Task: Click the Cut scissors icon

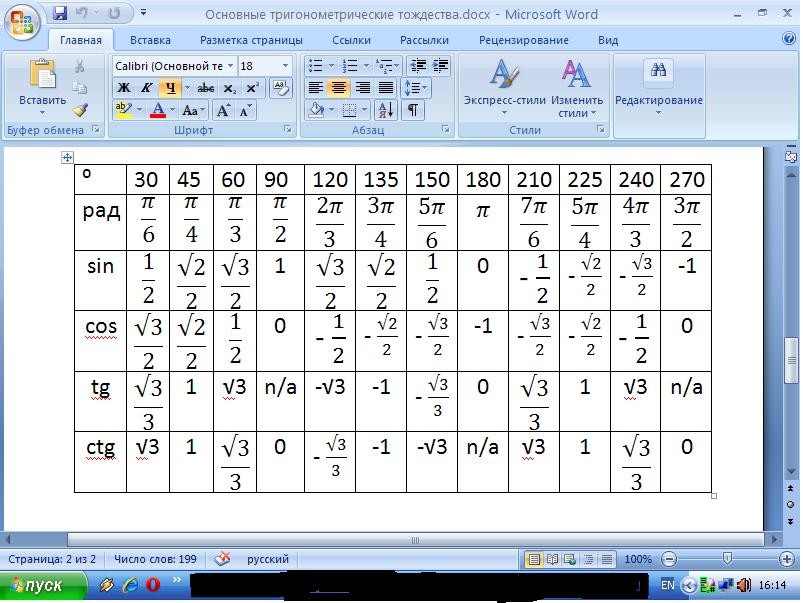Action: pos(80,66)
